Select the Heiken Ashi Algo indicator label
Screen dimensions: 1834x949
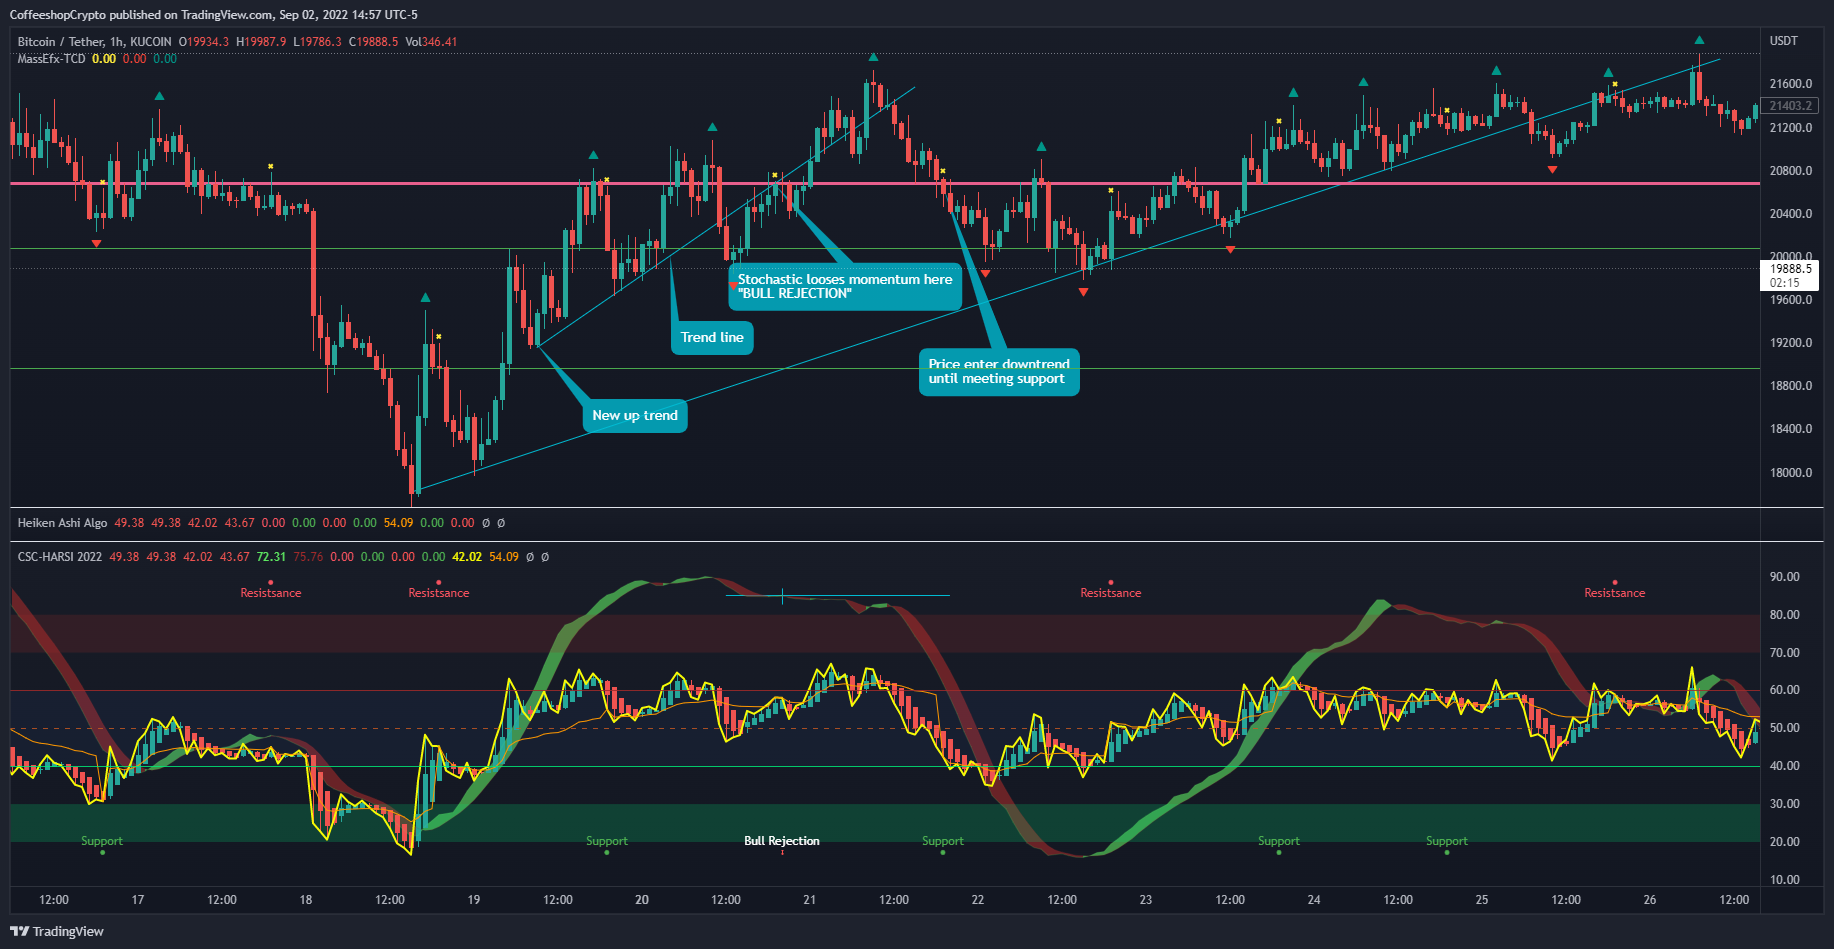pos(62,523)
